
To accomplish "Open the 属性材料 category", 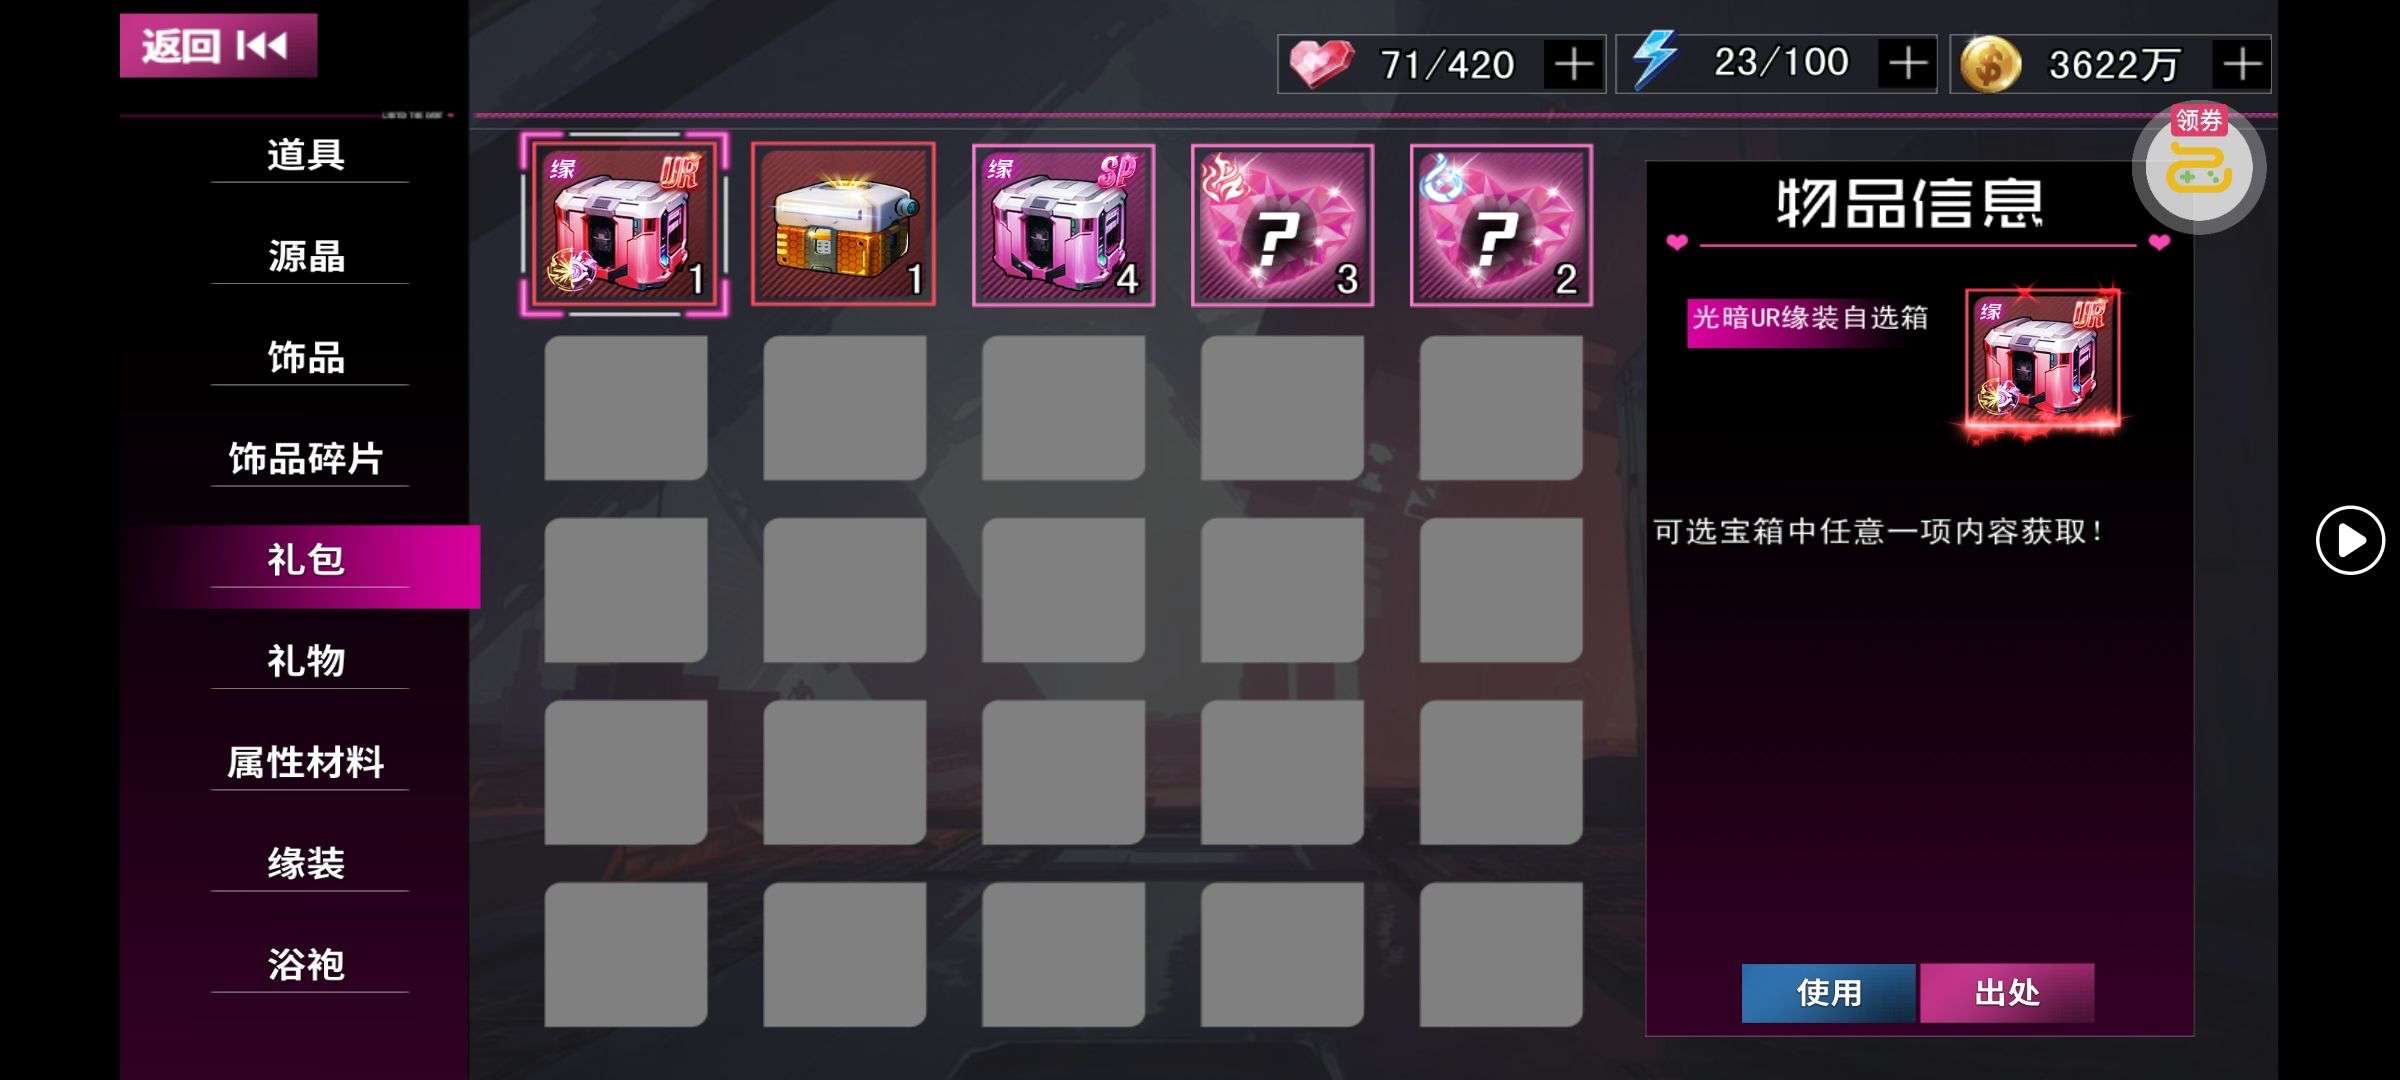I will click(306, 762).
